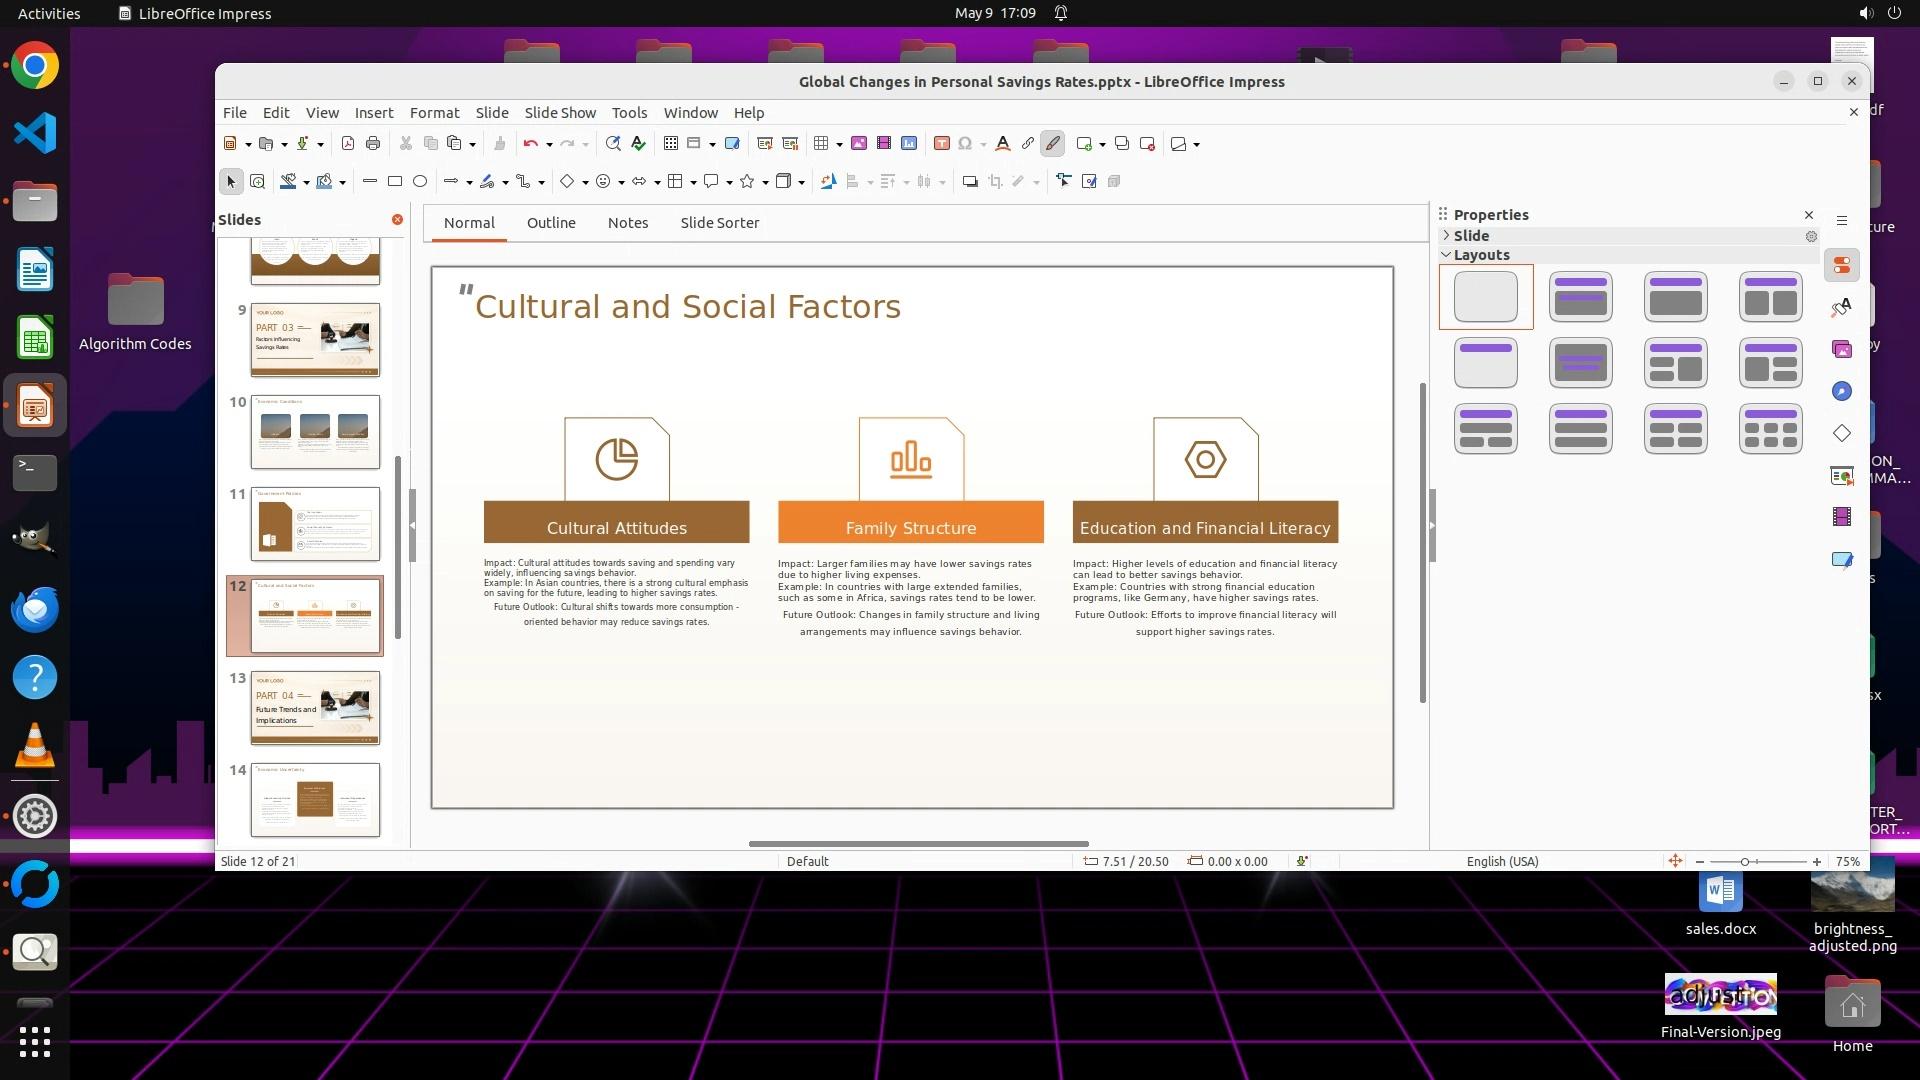1920x1080 pixels.
Task: Toggle the Toggle Extrusion 3D icon
Action: click(x=1114, y=182)
